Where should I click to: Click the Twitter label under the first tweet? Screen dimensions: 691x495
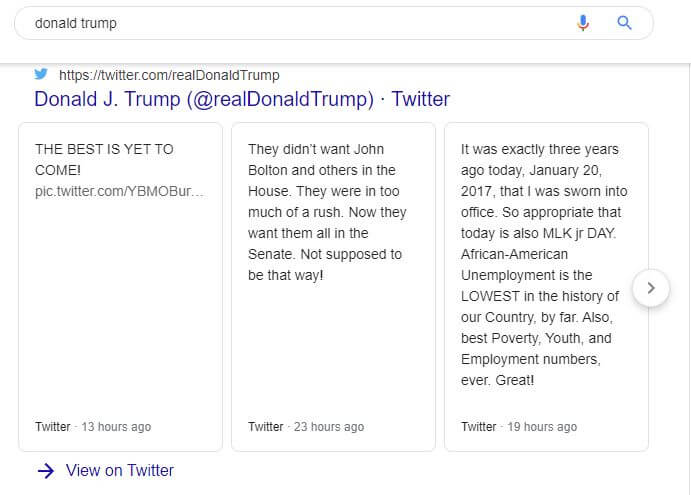[52, 427]
